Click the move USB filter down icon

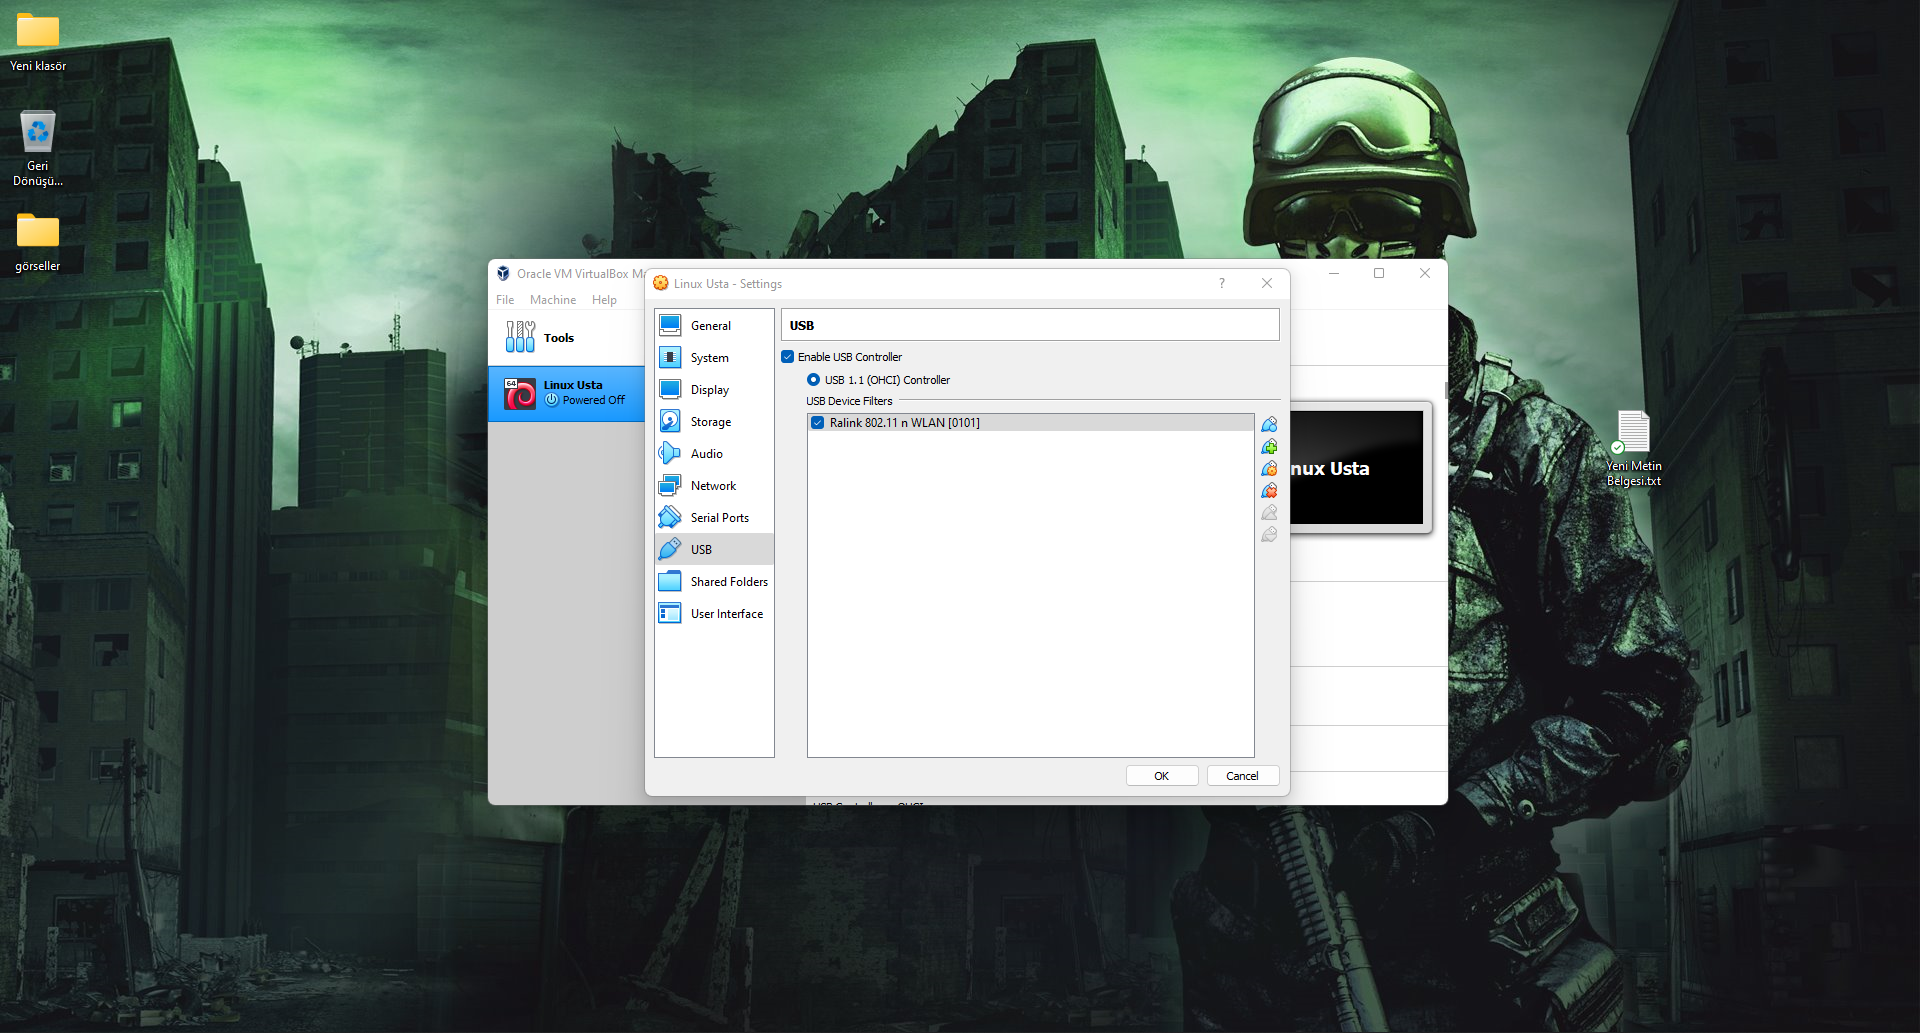click(x=1269, y=534)
